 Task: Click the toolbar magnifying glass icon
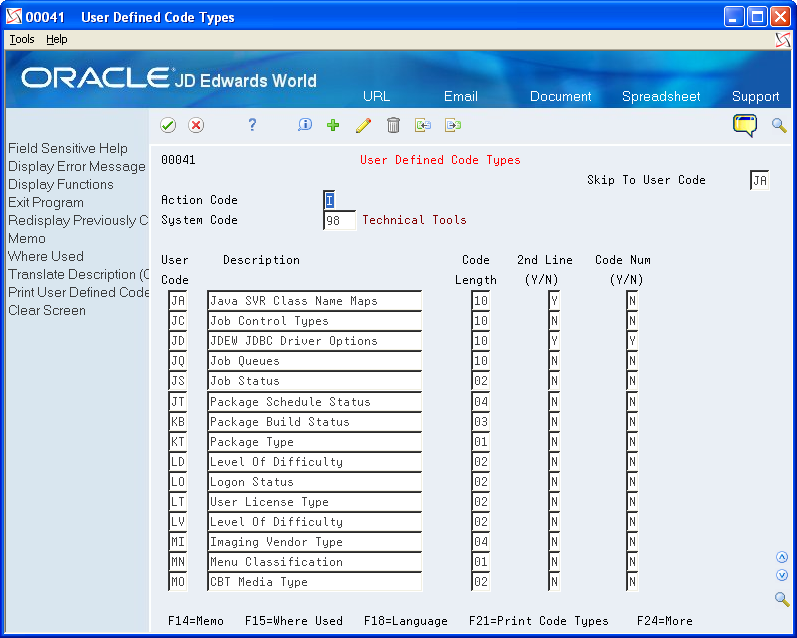click(x=779, y=125)
